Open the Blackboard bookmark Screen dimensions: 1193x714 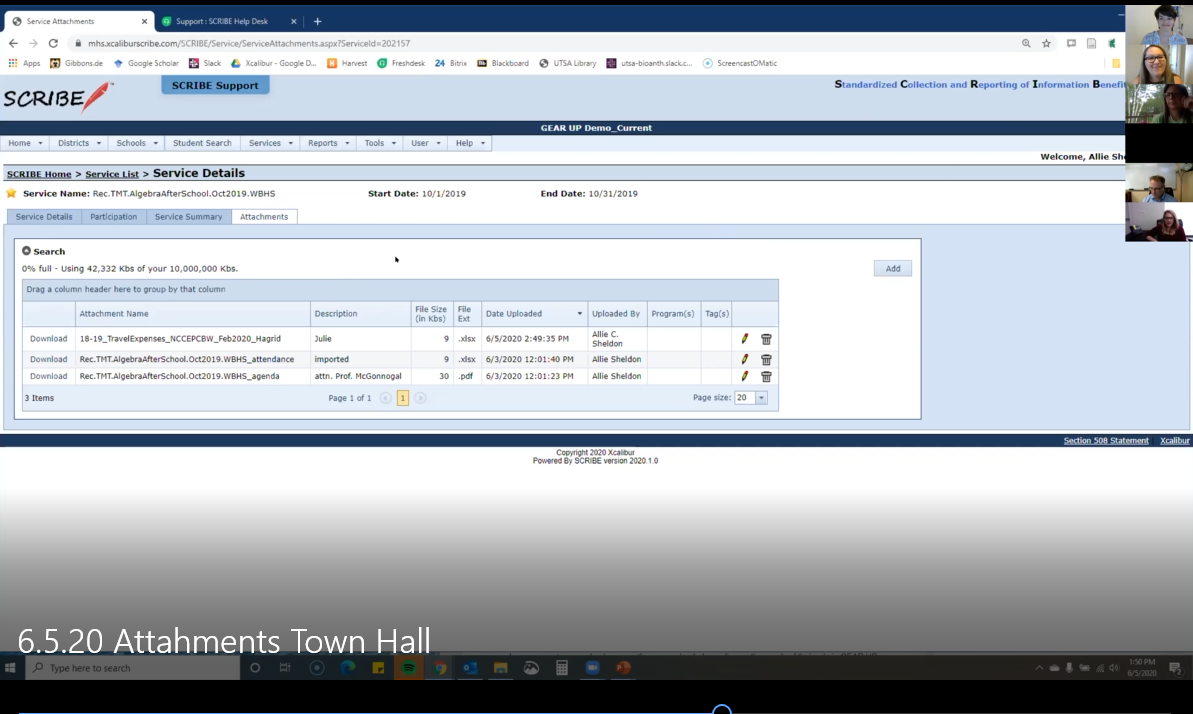(503, 63)
